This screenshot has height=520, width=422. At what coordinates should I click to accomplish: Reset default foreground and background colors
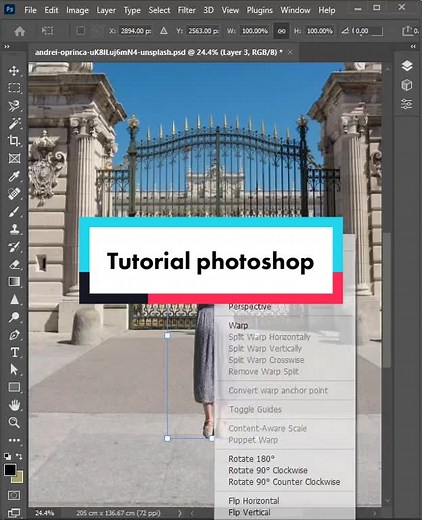point(7,456)
